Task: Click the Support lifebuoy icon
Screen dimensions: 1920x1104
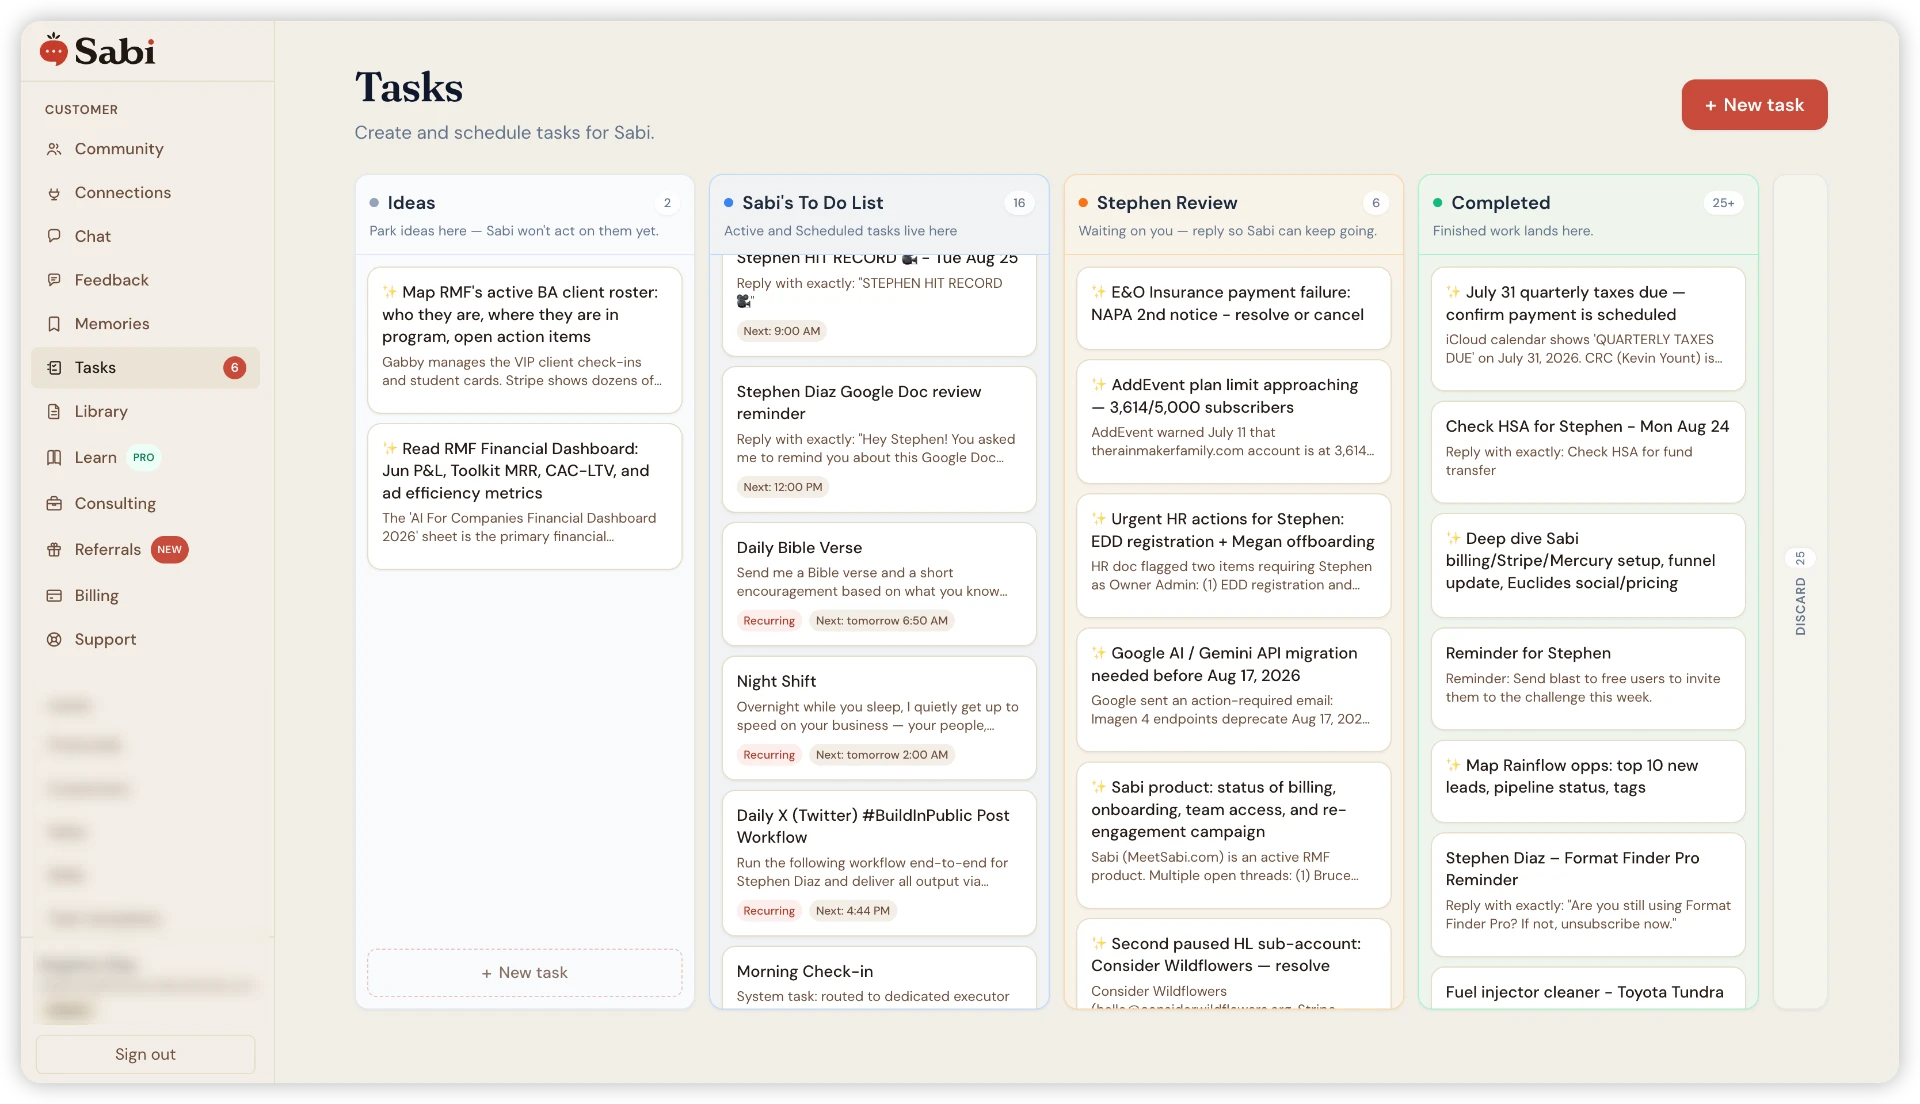Action: [x=54, y=640]
